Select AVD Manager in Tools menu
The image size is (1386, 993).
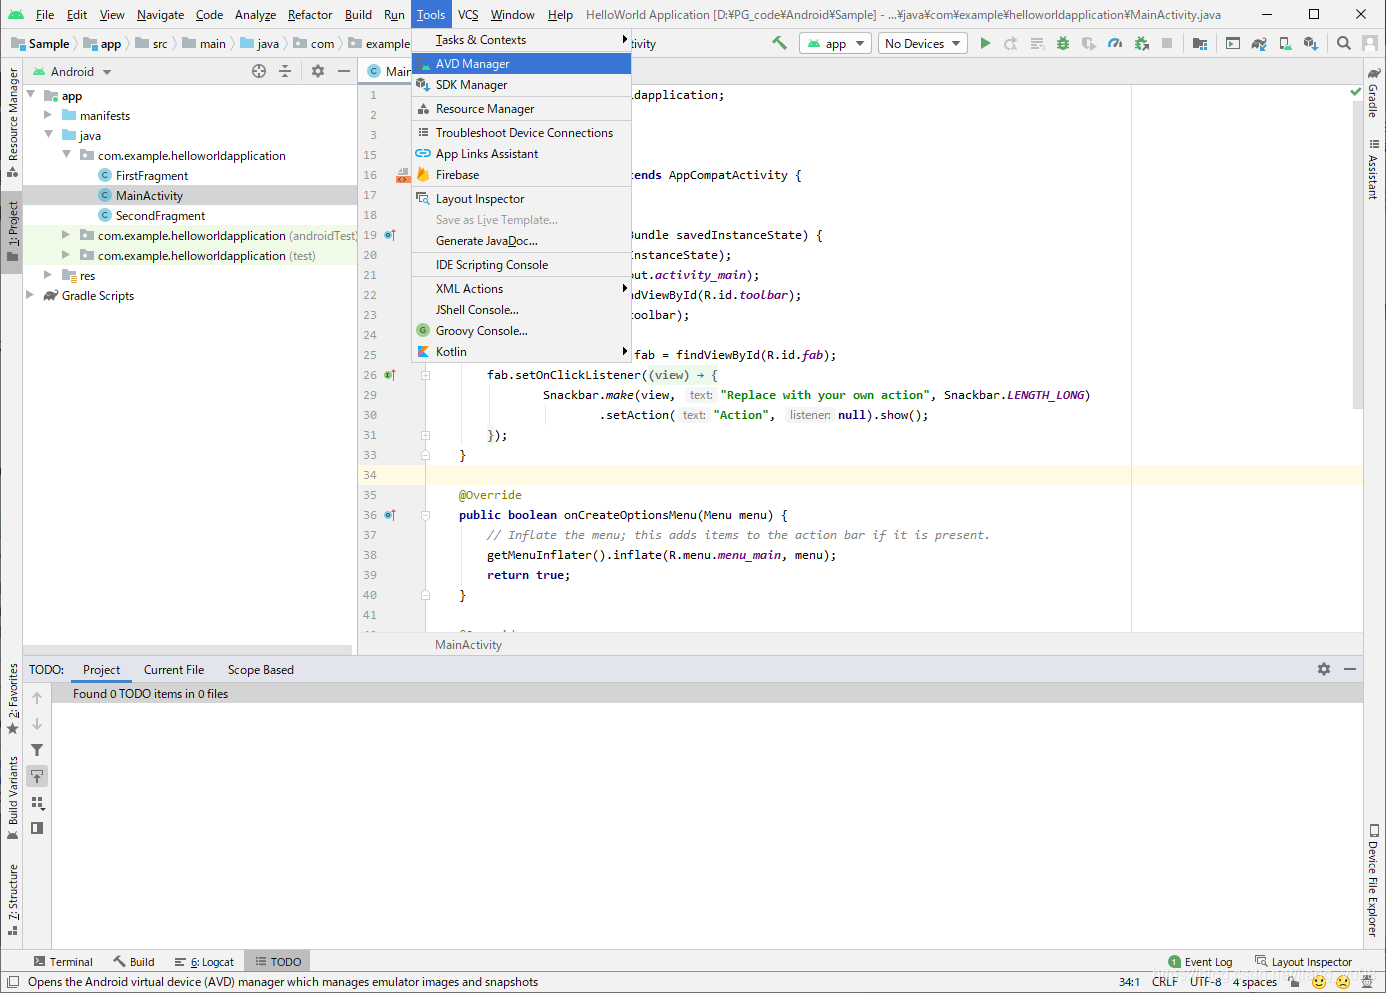(521, 63)
